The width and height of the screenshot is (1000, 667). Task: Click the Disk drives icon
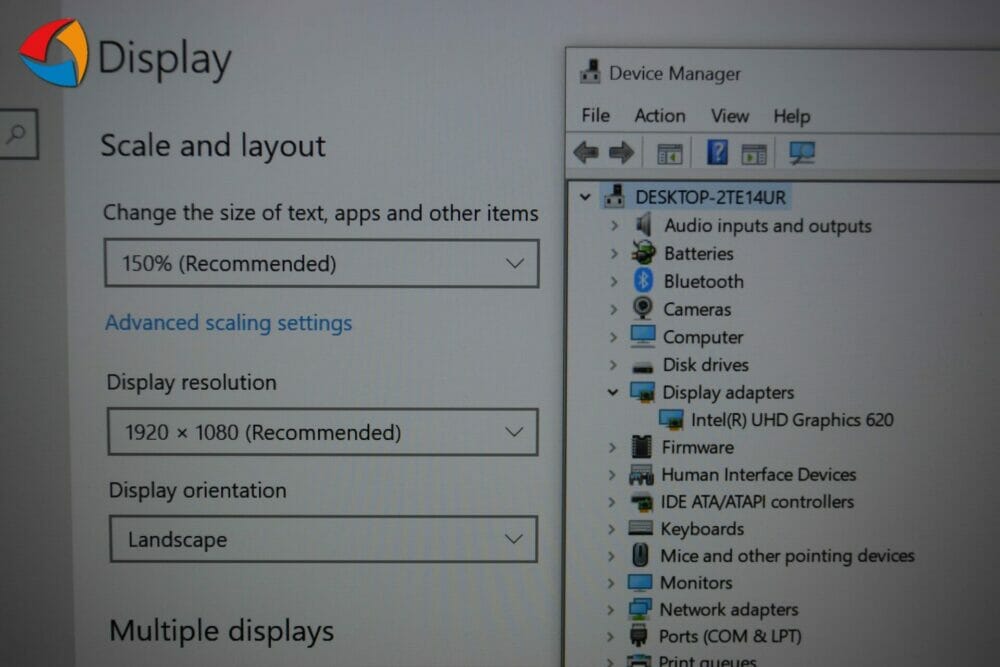642,366
